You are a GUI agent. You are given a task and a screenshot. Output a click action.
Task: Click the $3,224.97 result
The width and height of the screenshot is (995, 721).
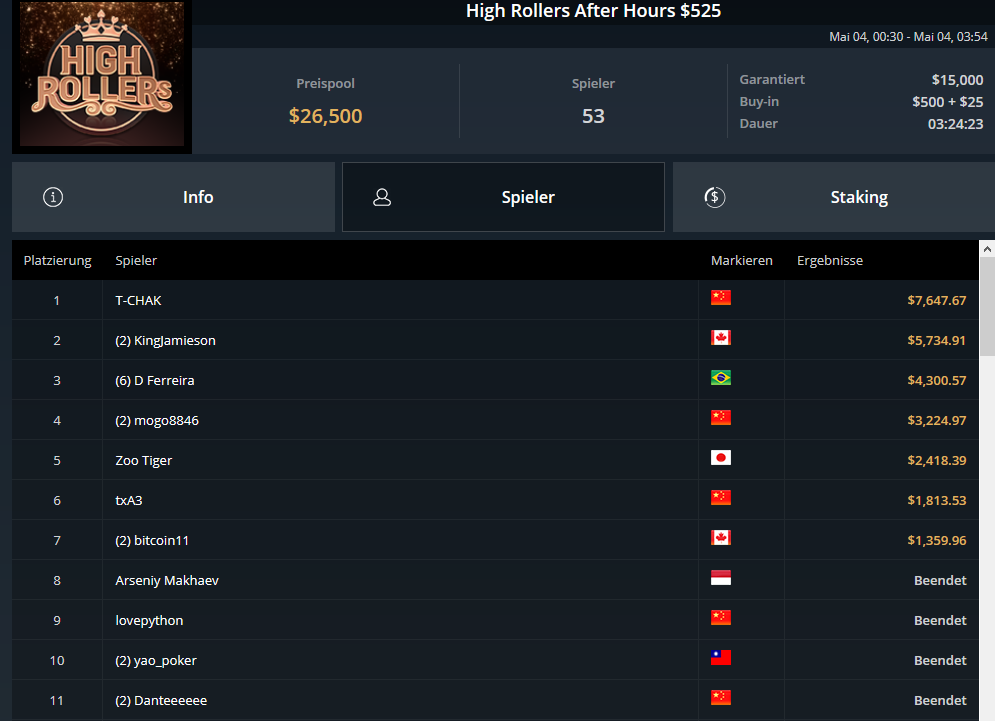(937, 420)
